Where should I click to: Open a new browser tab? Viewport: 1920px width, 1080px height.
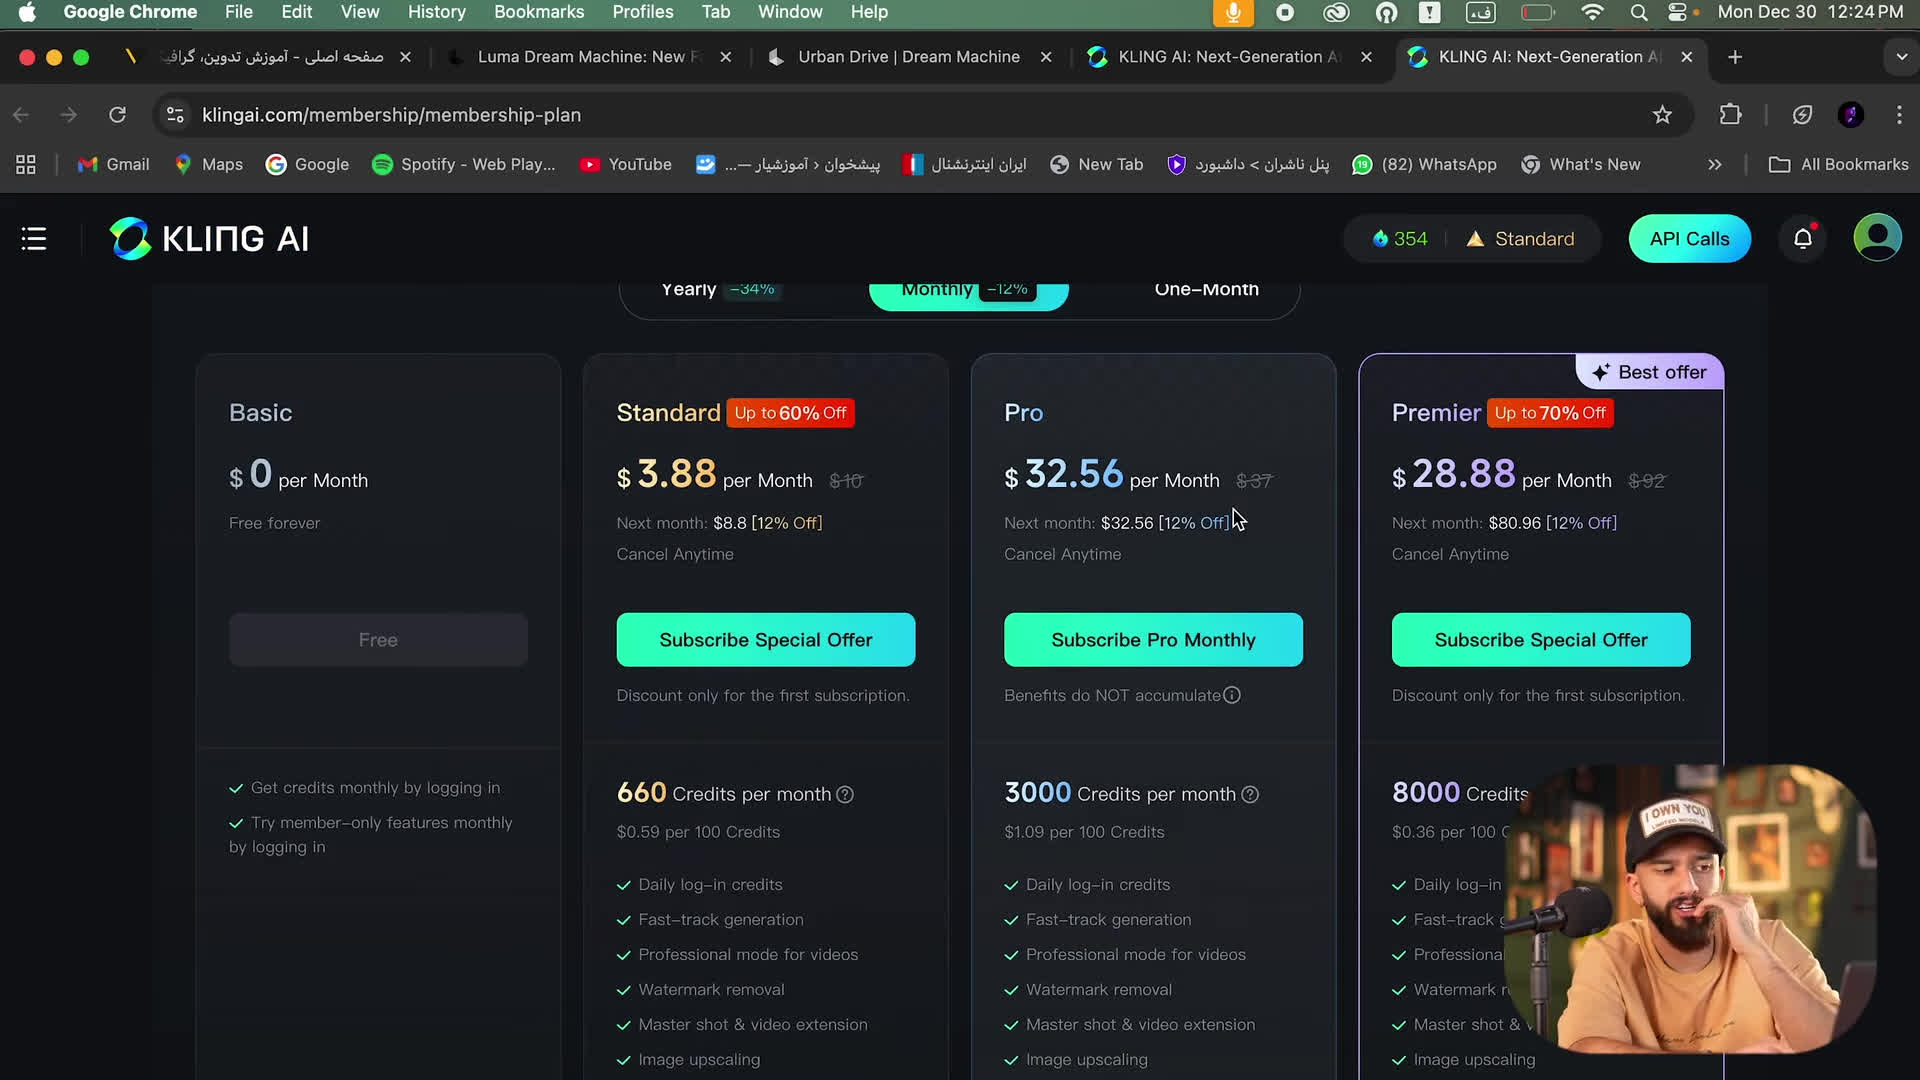1735,57
